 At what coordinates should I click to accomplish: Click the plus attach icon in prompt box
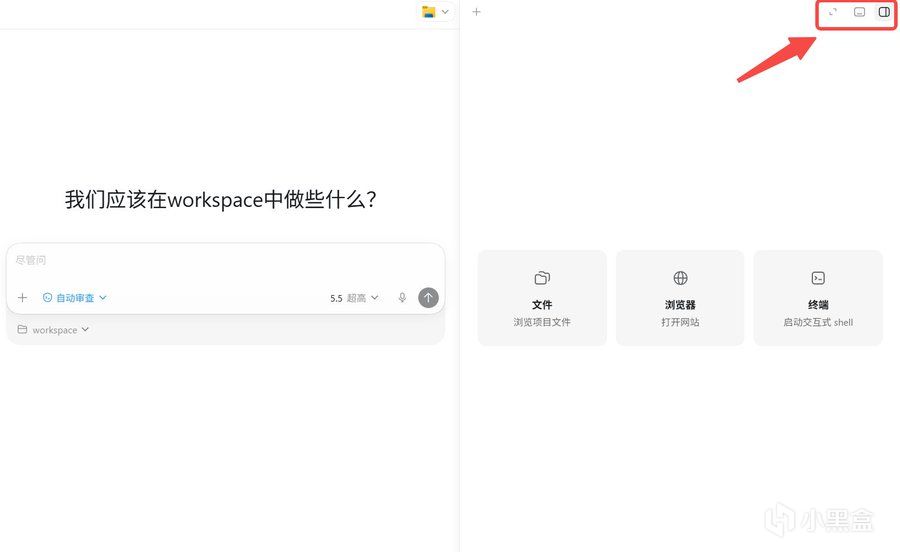click(22, 297)
